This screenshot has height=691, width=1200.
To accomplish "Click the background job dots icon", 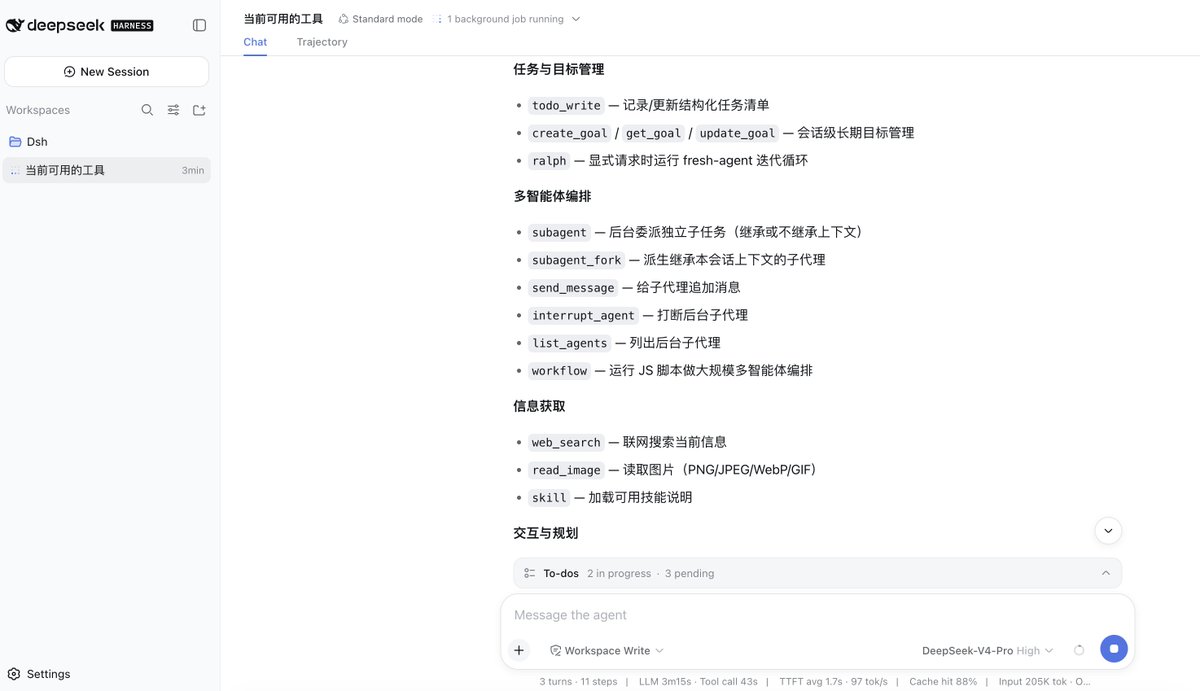I will pos(438,19).
